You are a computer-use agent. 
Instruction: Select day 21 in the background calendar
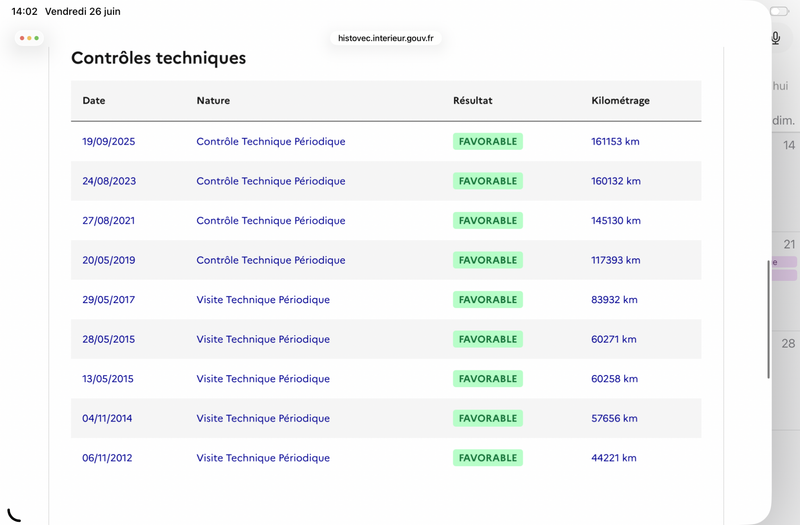click(789, 244)
